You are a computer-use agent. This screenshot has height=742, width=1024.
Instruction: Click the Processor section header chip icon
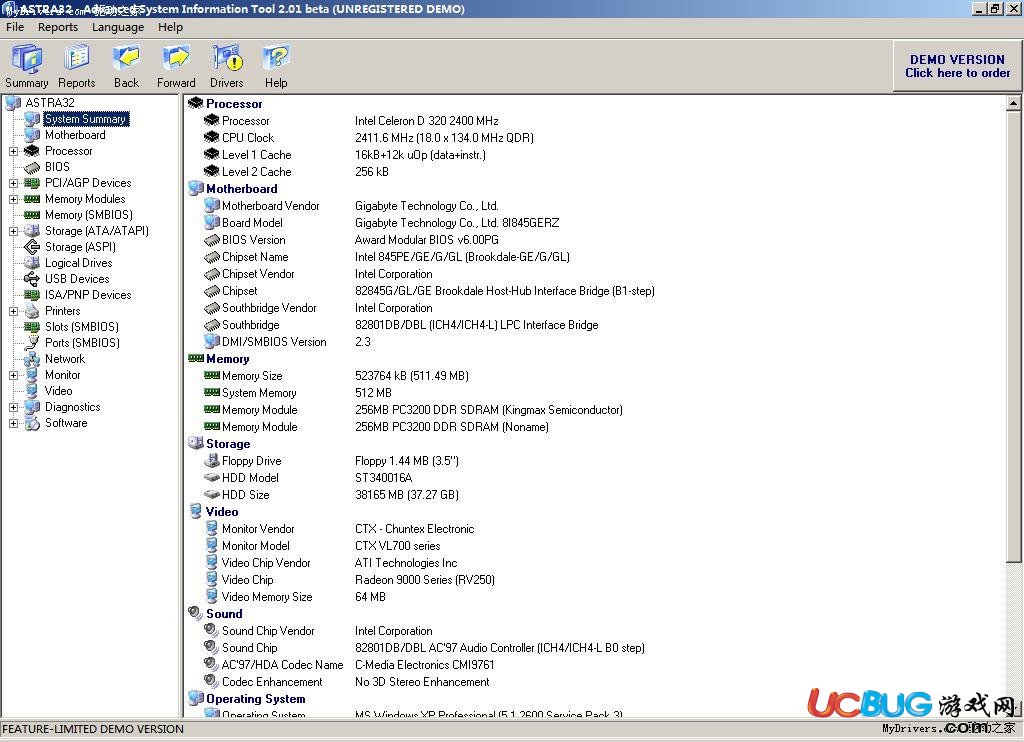coord(195,103)
